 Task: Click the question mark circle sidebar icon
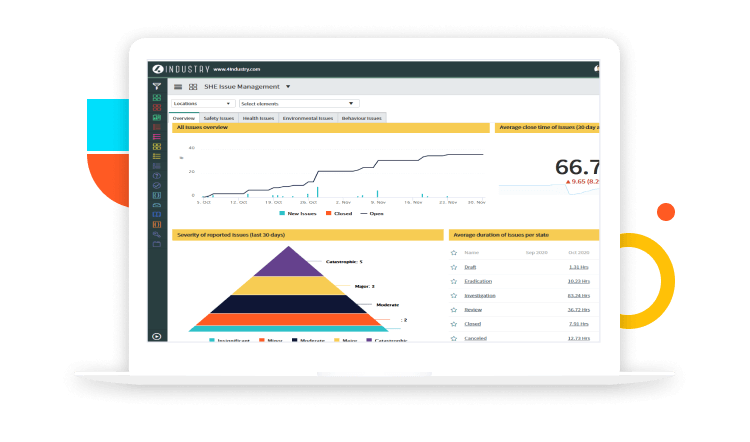pos(156,176)
